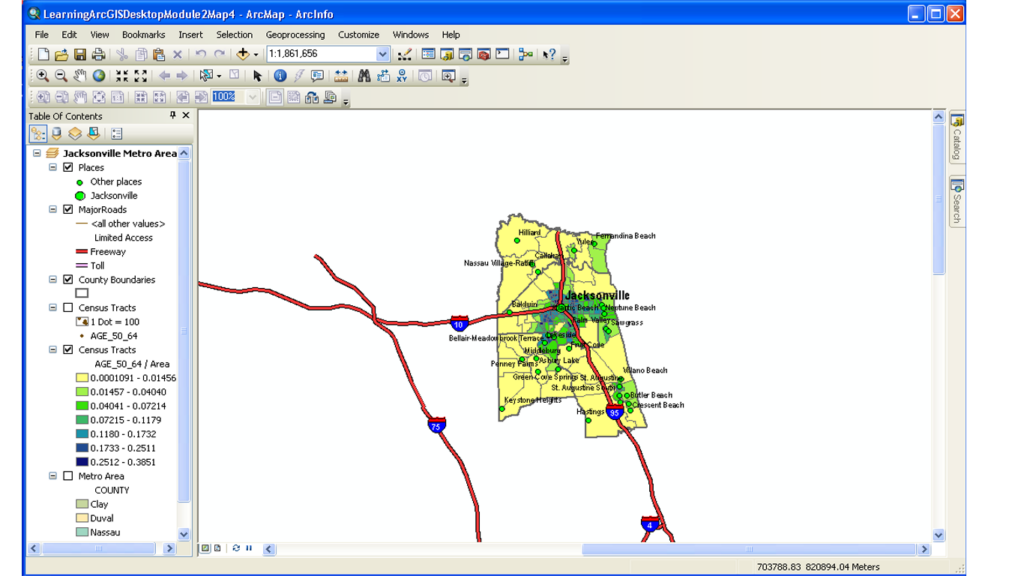Open the Bookmarks menu

point(144,35)
